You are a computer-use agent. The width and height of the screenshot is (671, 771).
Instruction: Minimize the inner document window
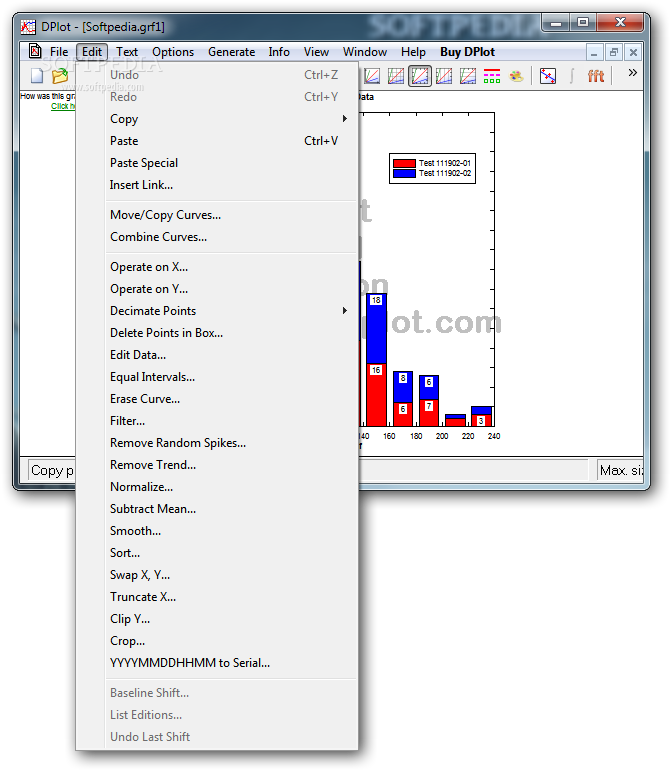point(594,52)
